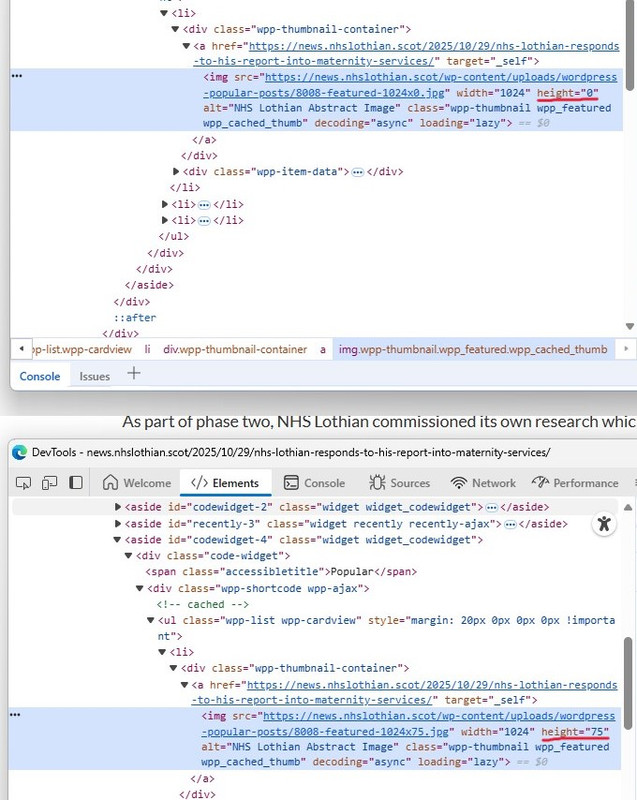Screen dimensions: 637x800
Task: Click the ellipsis badge in the codewidget-2 aside
Action: click(x=492, y=508)
